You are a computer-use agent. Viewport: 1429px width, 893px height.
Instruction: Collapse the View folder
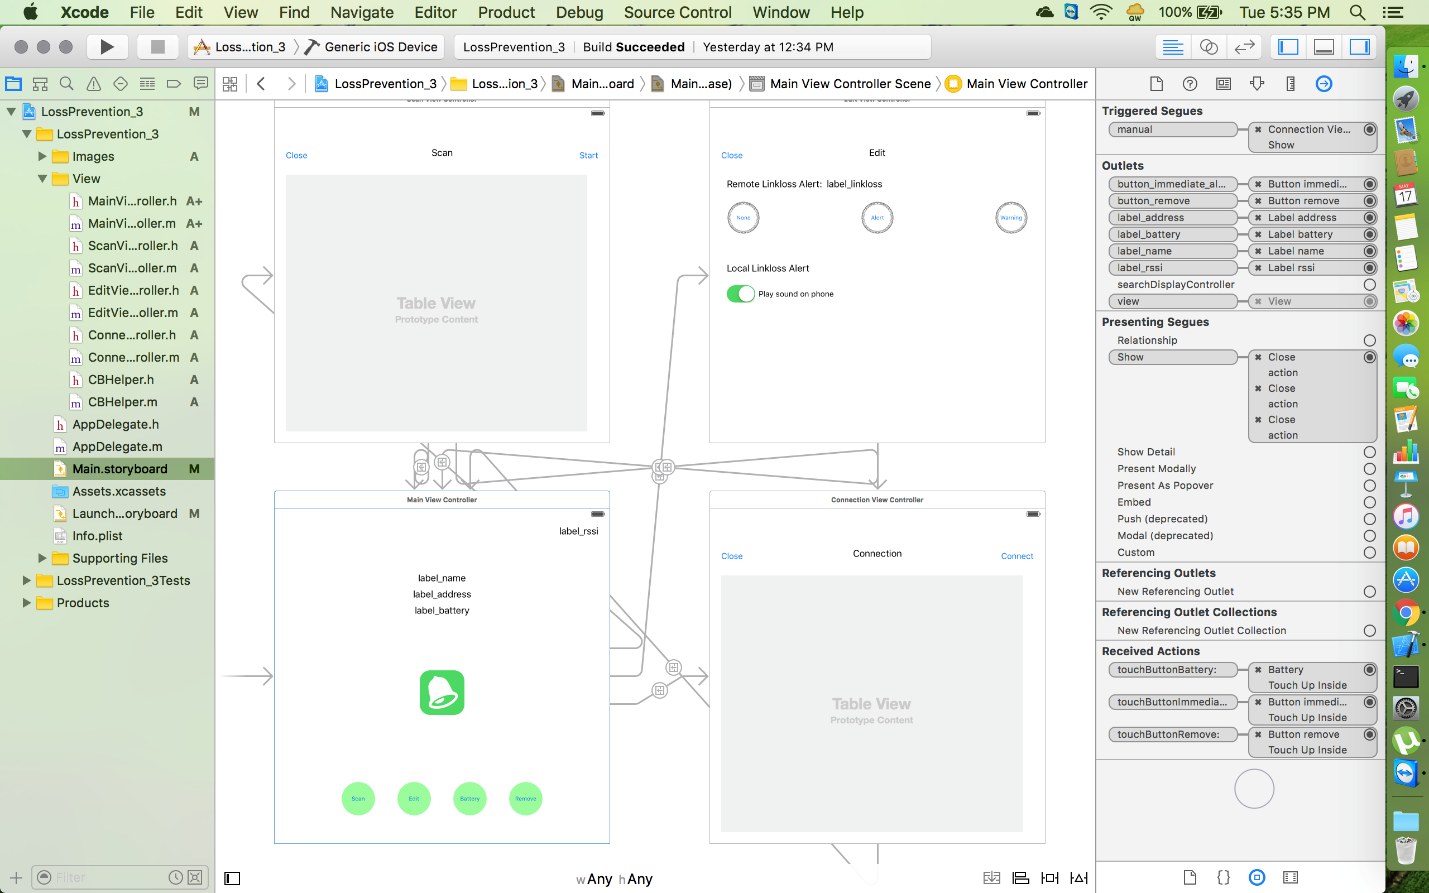pos(42,179)
